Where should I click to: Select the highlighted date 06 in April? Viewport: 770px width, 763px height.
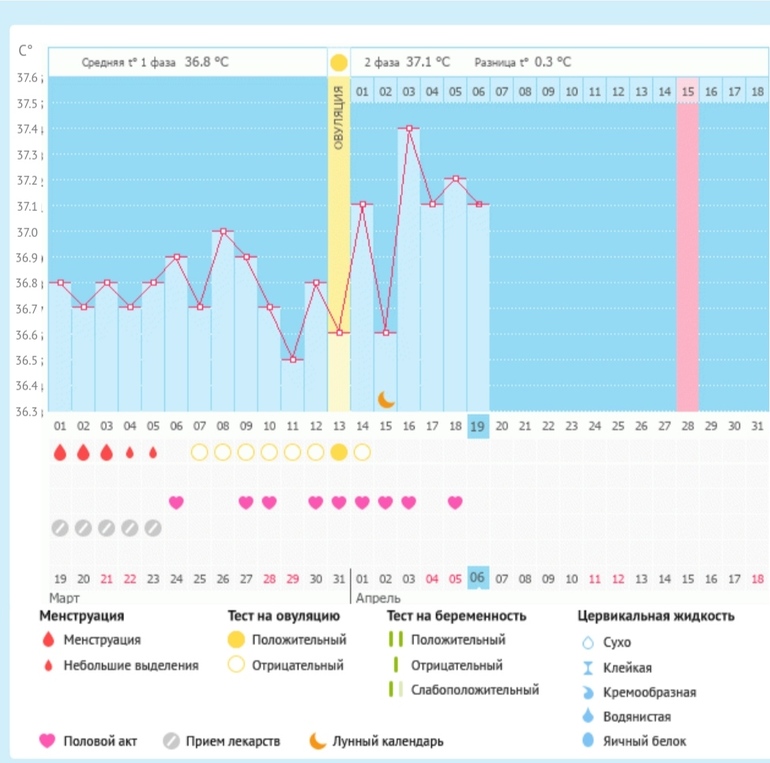pyautogui.click(x=478, y=578)
